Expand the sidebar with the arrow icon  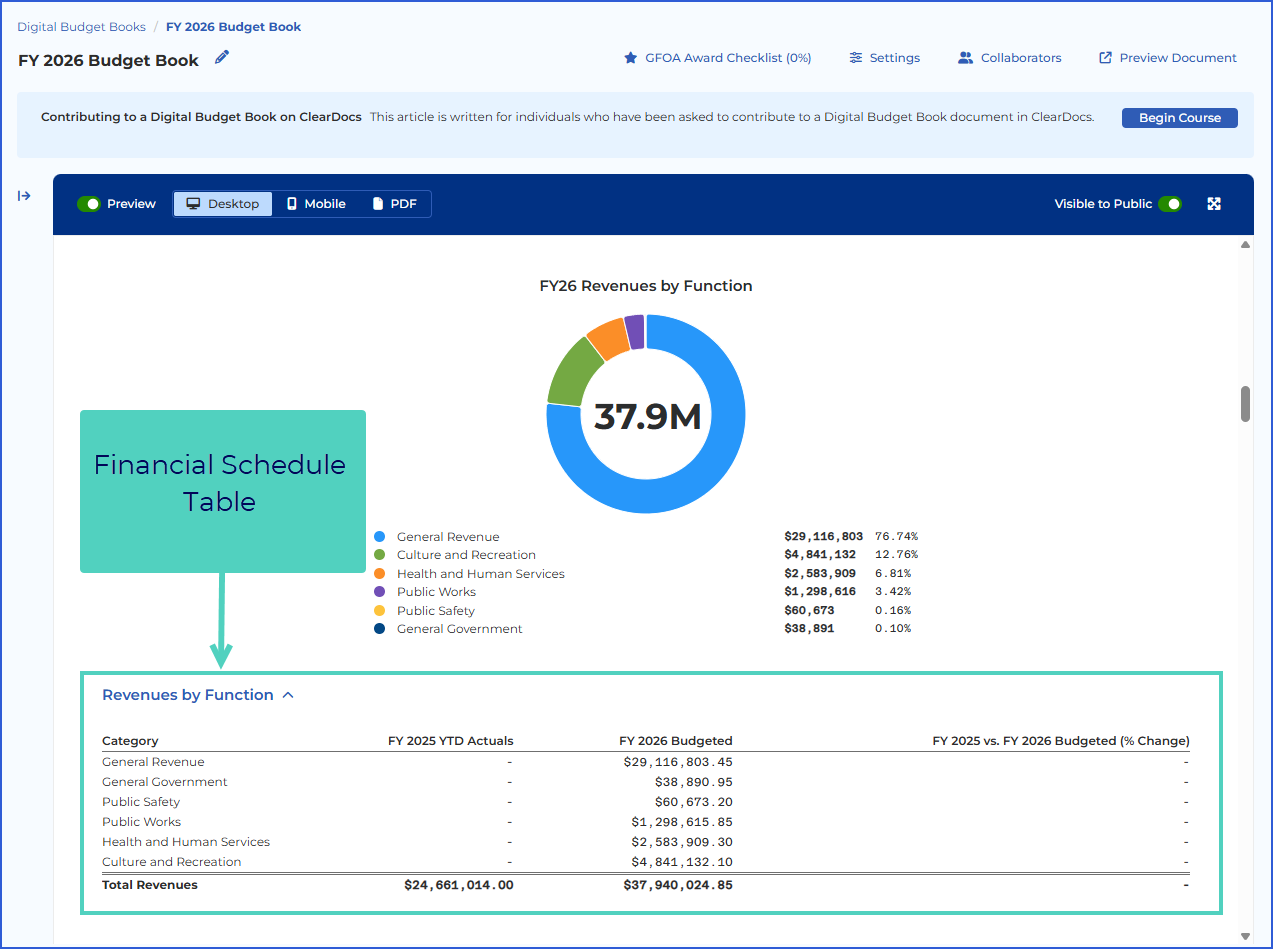pyautogui.click(x=24, y=196)
